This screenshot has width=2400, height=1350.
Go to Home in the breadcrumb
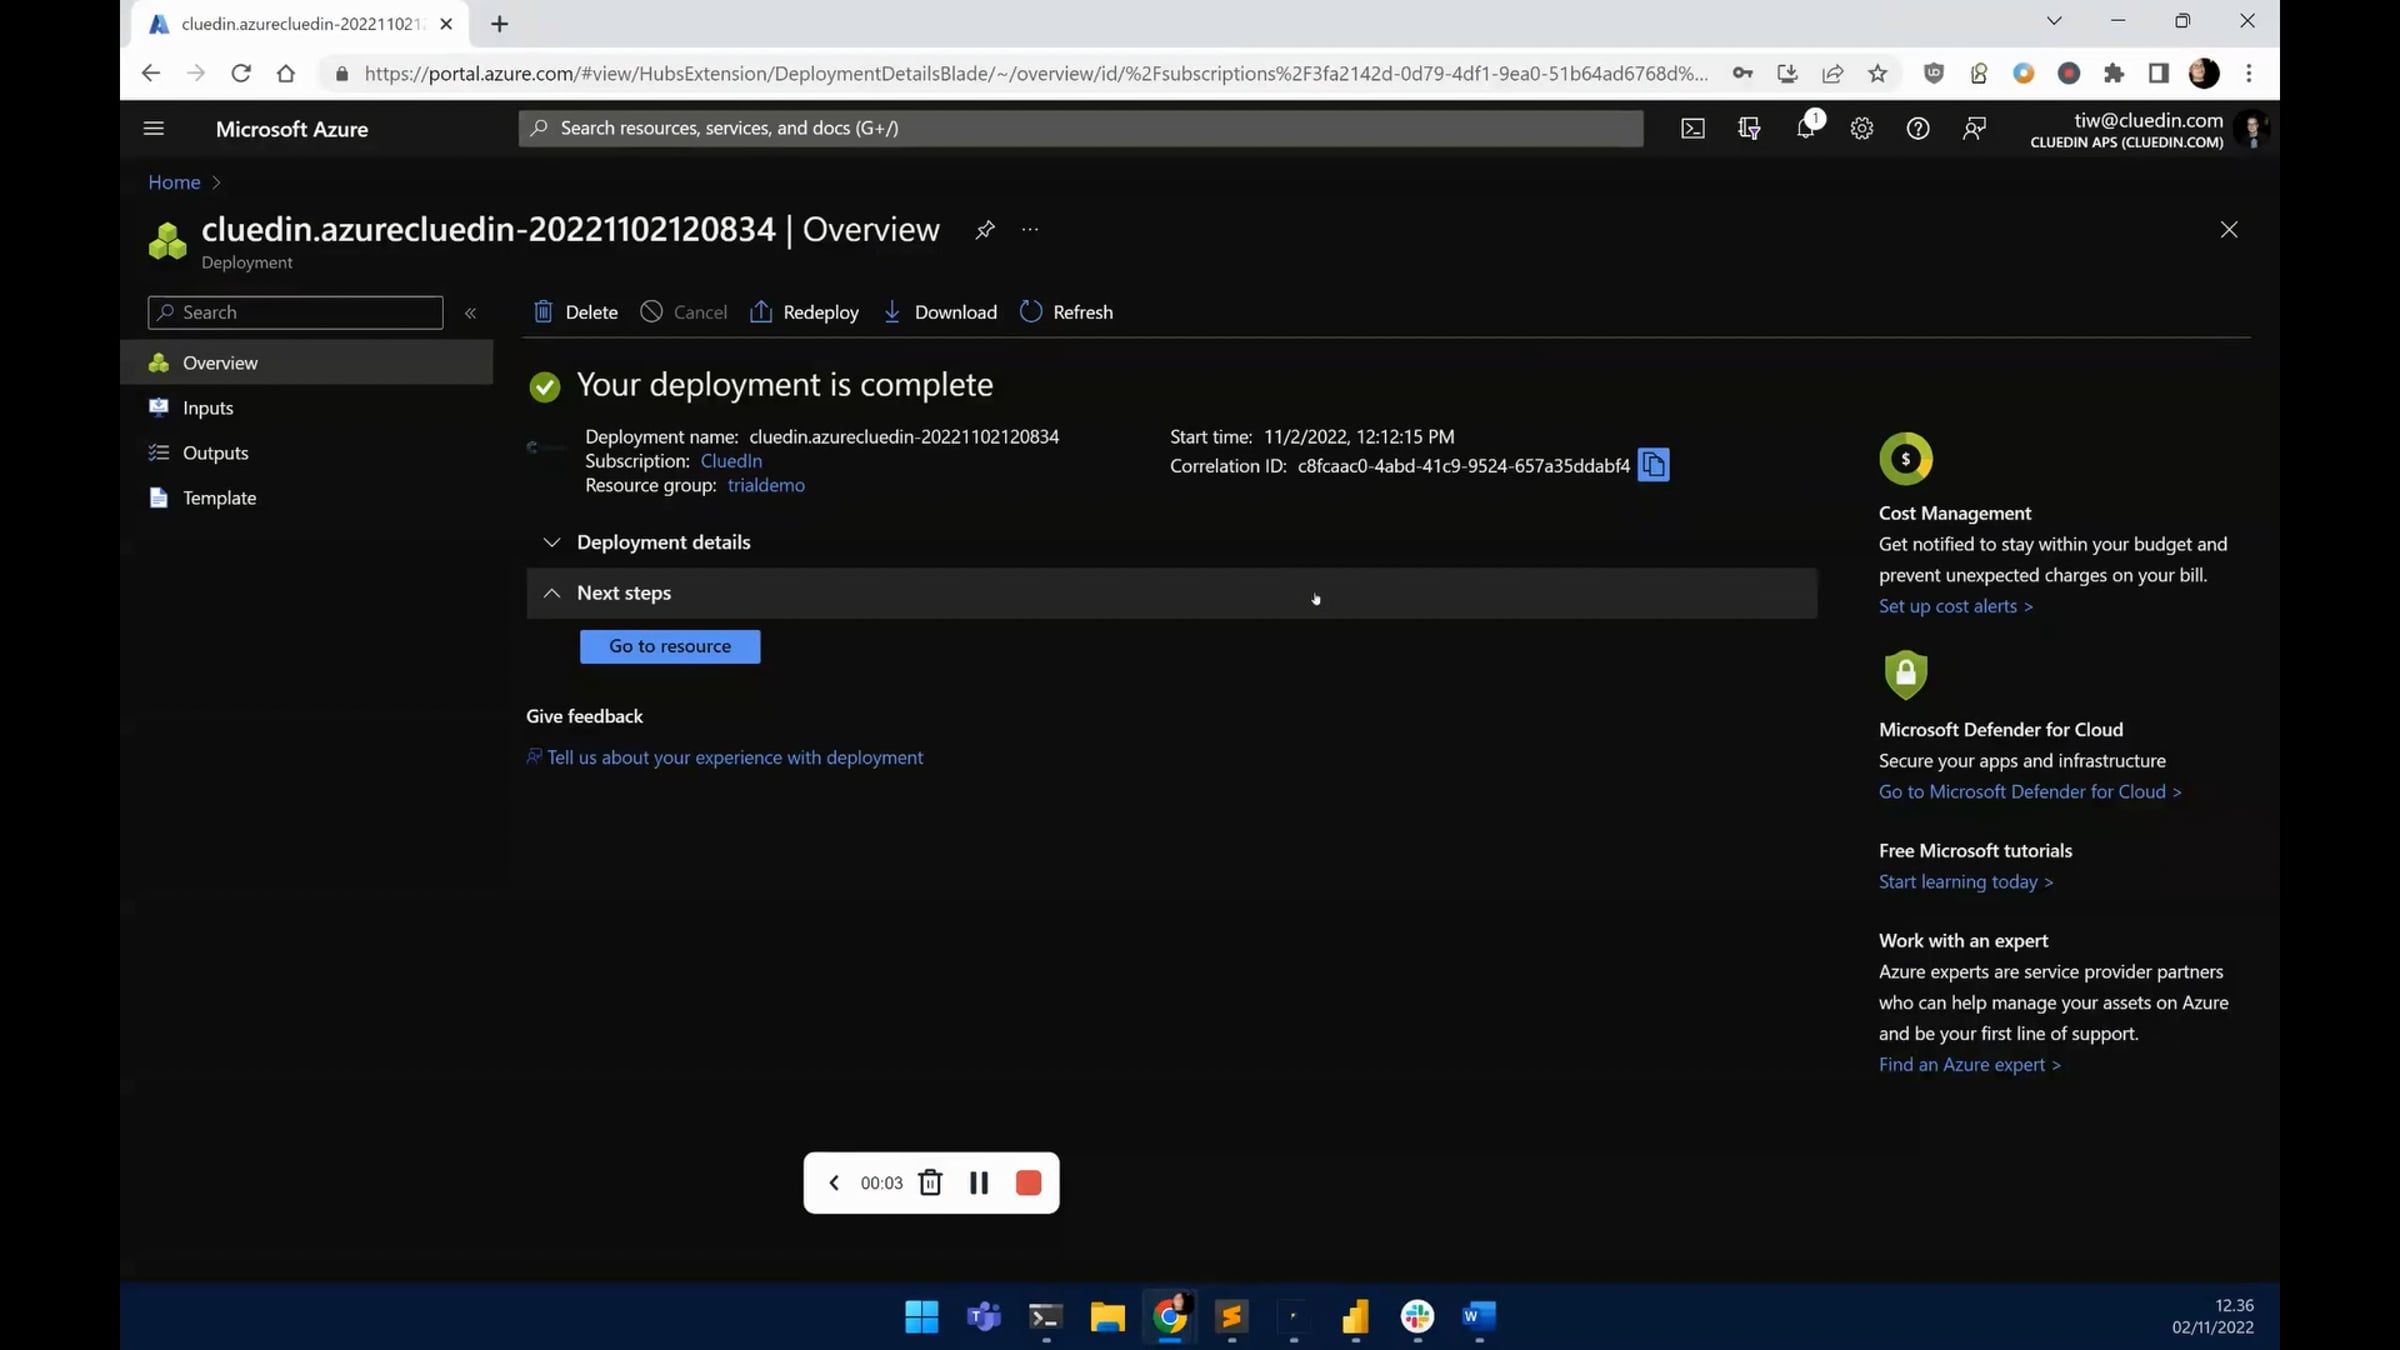tap(174, 182)
